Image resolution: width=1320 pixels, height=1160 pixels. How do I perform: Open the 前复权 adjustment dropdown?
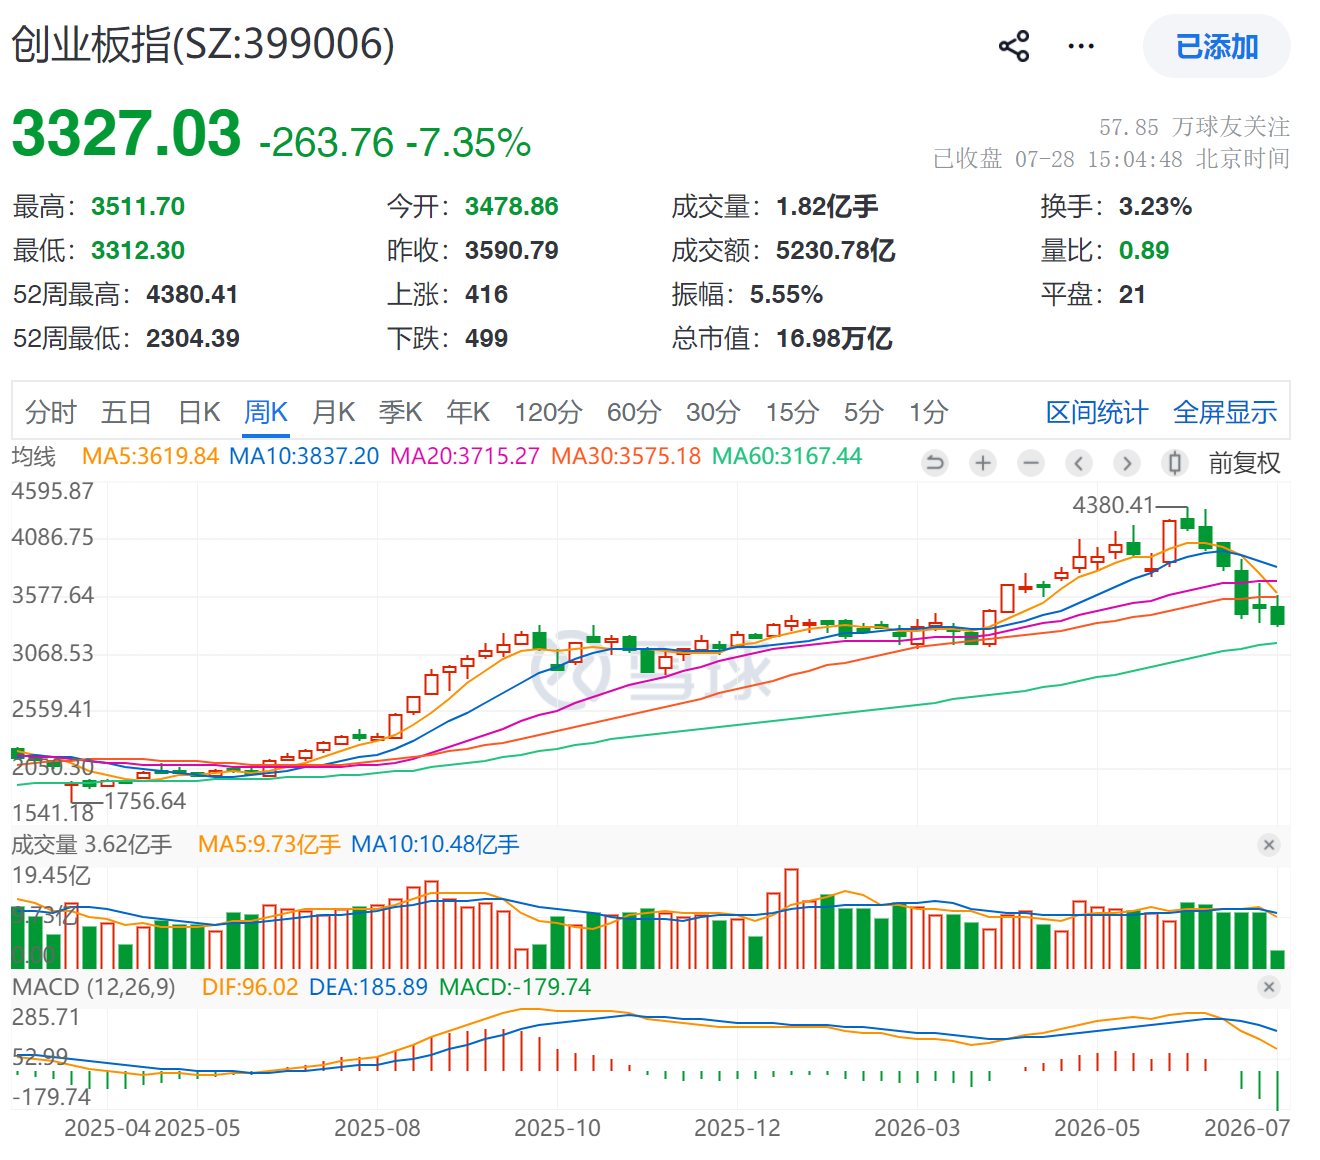[x=1244, y=463]
